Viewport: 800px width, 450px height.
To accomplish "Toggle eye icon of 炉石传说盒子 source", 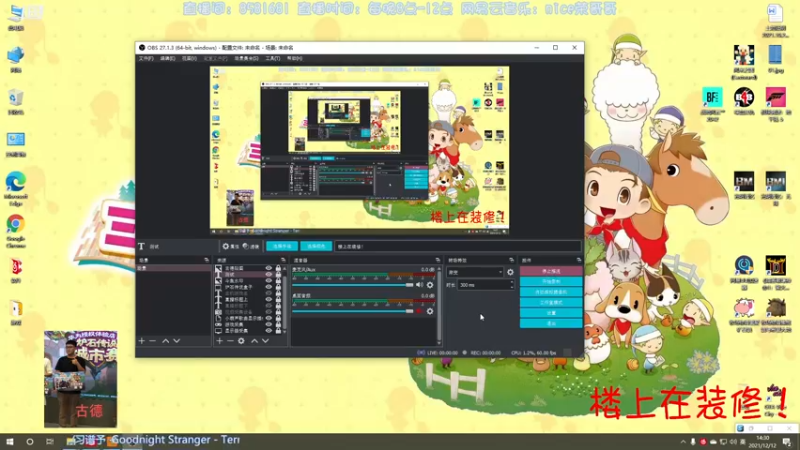I will pyautogui.click(x=269, y=287).
